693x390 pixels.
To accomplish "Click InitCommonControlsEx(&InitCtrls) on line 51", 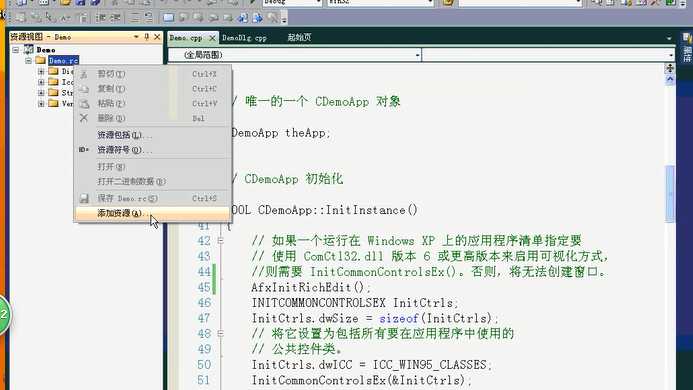I will click(362, 380).
